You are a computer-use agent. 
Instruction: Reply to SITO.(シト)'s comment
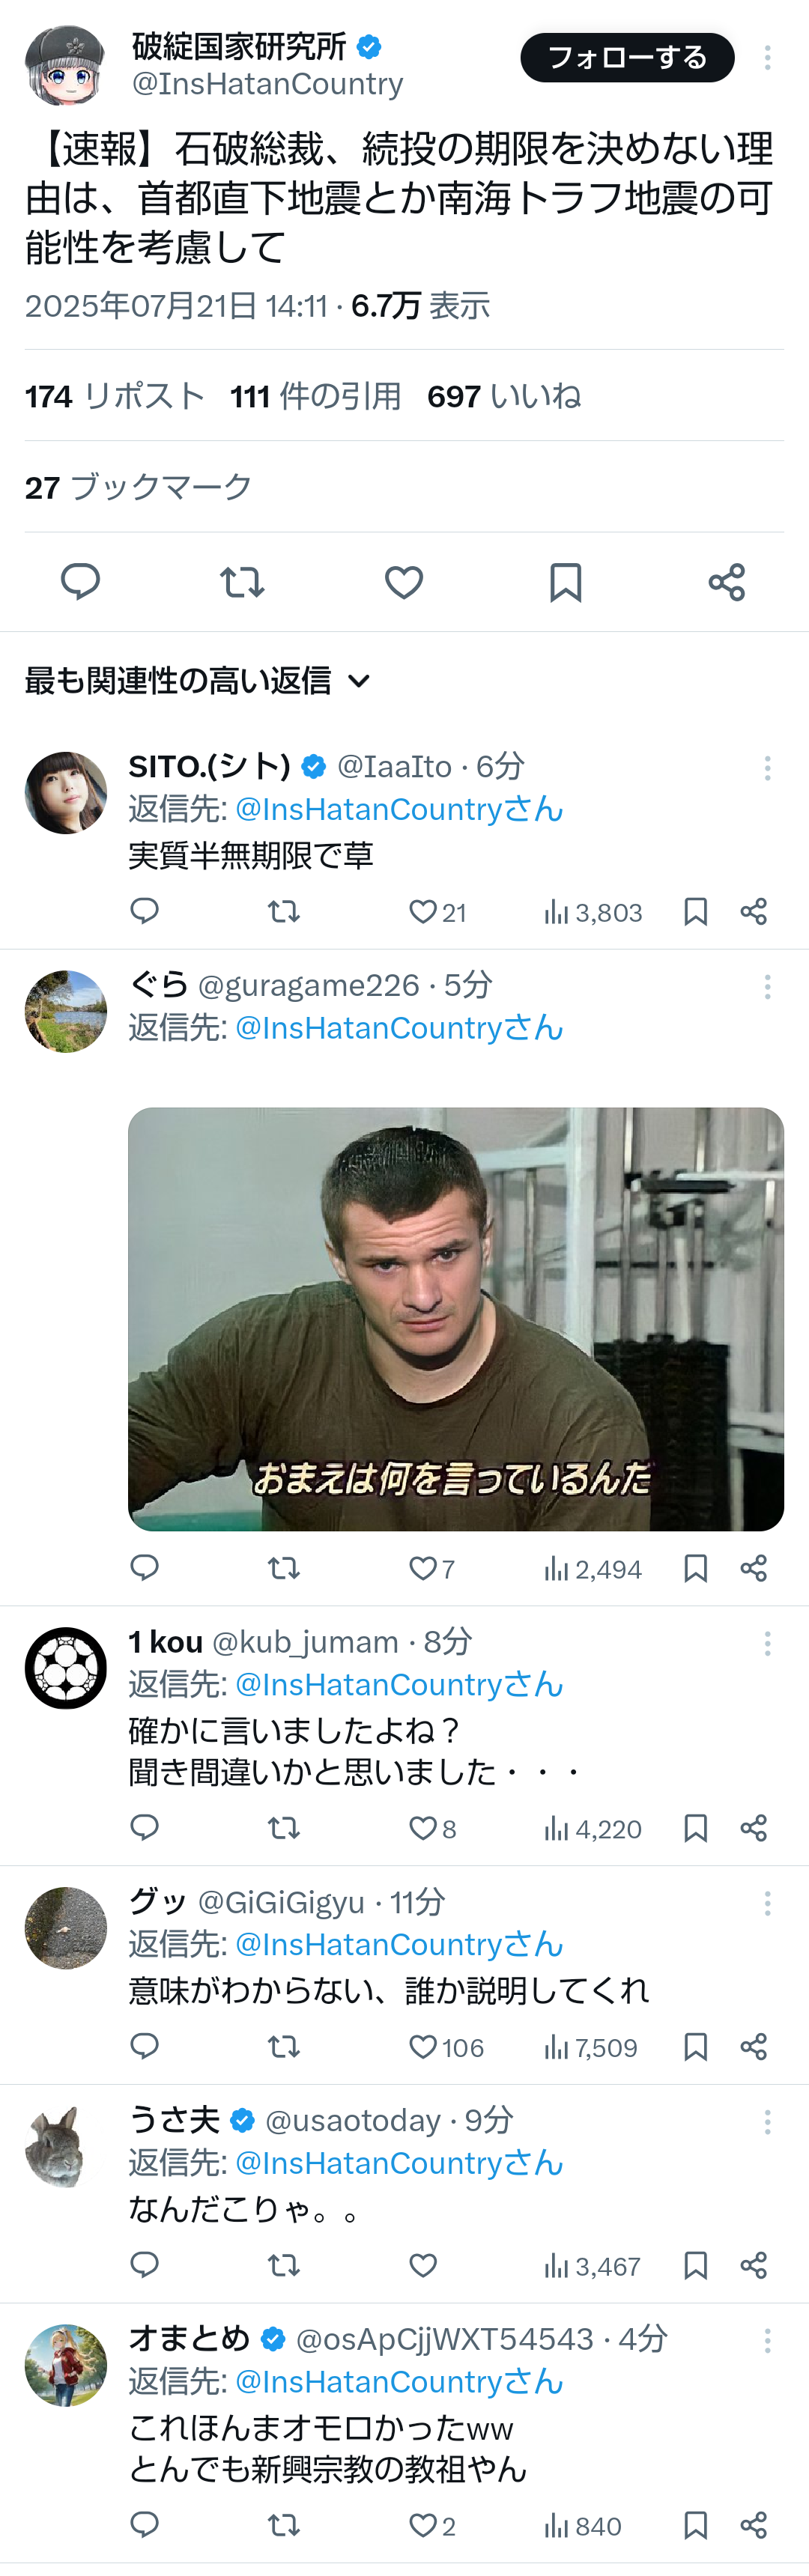[x=145, y=911]
